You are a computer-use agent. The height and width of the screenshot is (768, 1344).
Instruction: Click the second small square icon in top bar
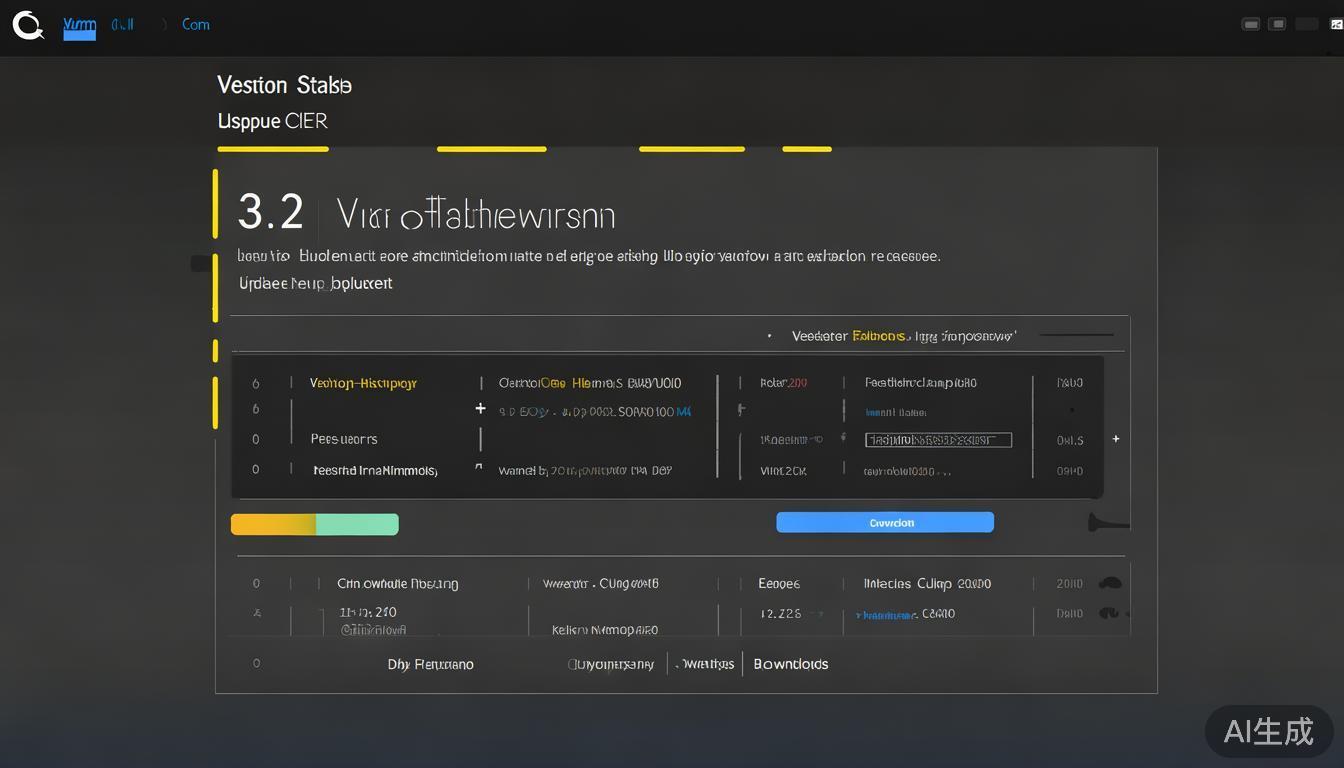click(1277, 24)
